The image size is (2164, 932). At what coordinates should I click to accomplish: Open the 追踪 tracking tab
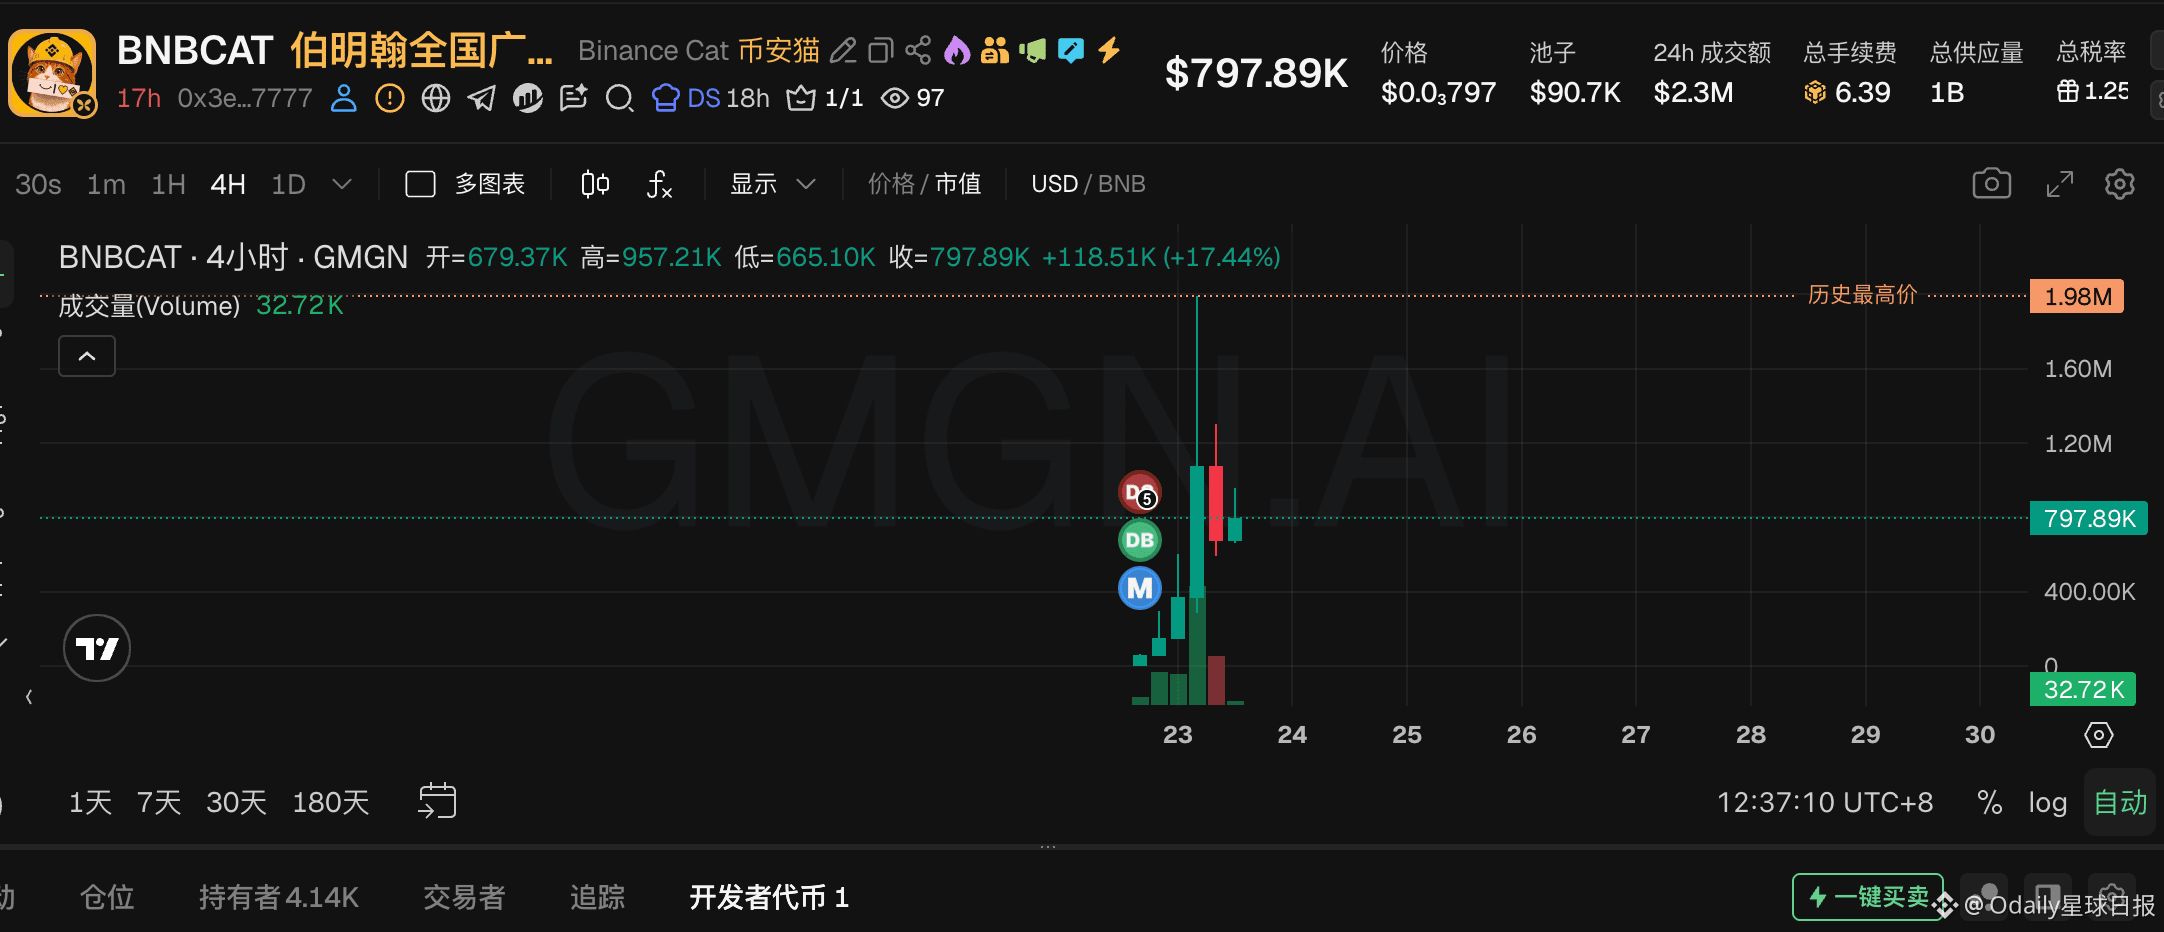pos(597,897)
